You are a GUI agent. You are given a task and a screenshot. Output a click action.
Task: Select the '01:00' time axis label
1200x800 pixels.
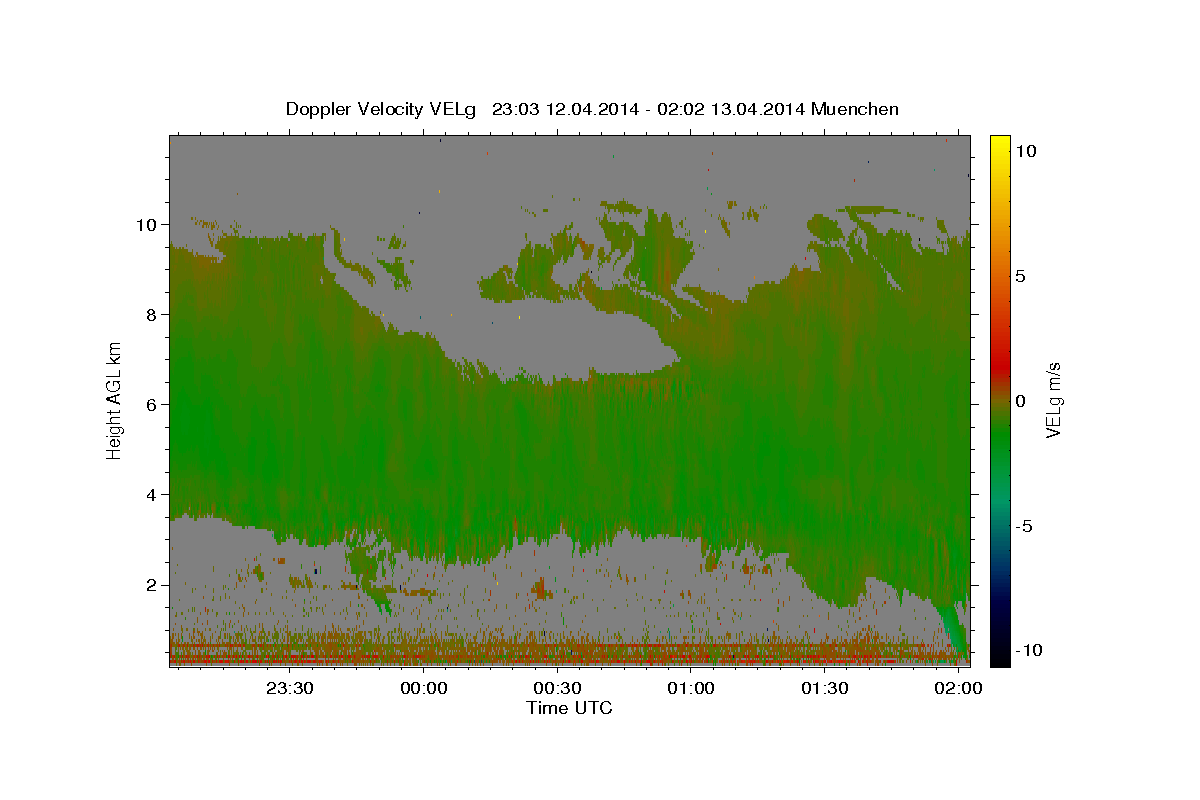pyautogui.click(x=690, y=688)
